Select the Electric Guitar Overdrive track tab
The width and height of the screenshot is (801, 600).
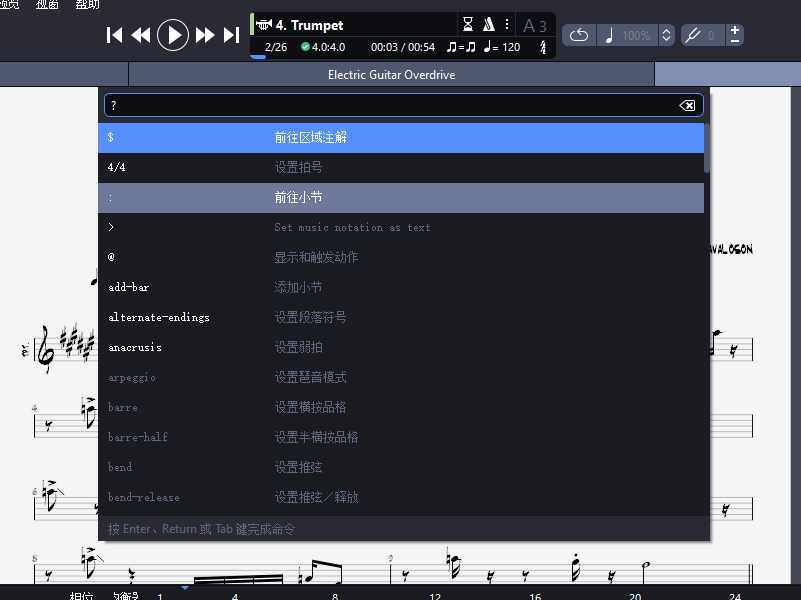[x=391, y=74]
